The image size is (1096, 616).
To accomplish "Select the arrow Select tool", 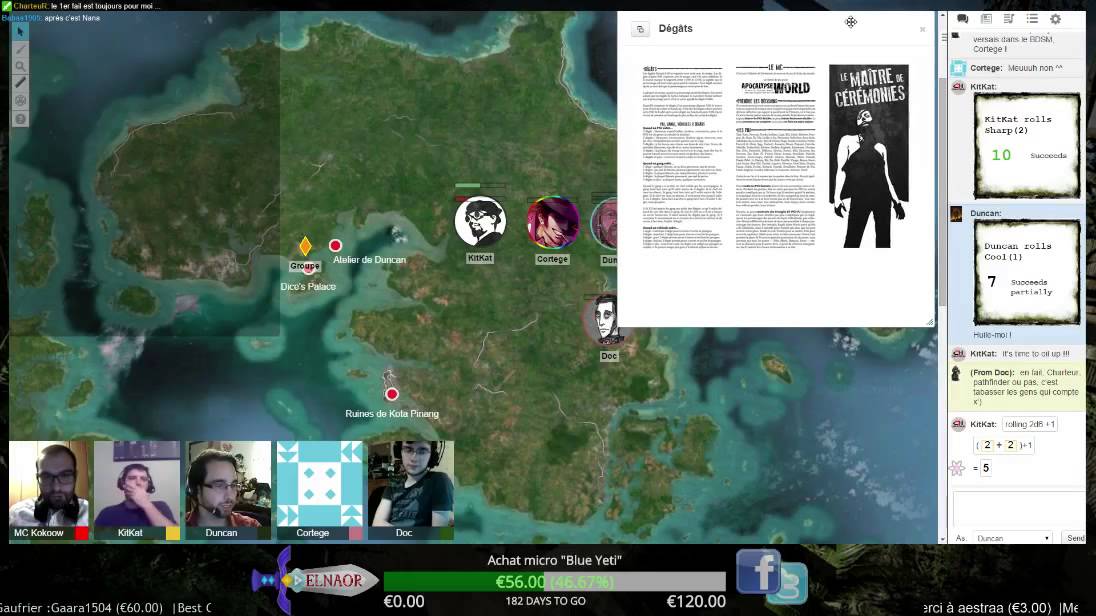I will 20,32.
